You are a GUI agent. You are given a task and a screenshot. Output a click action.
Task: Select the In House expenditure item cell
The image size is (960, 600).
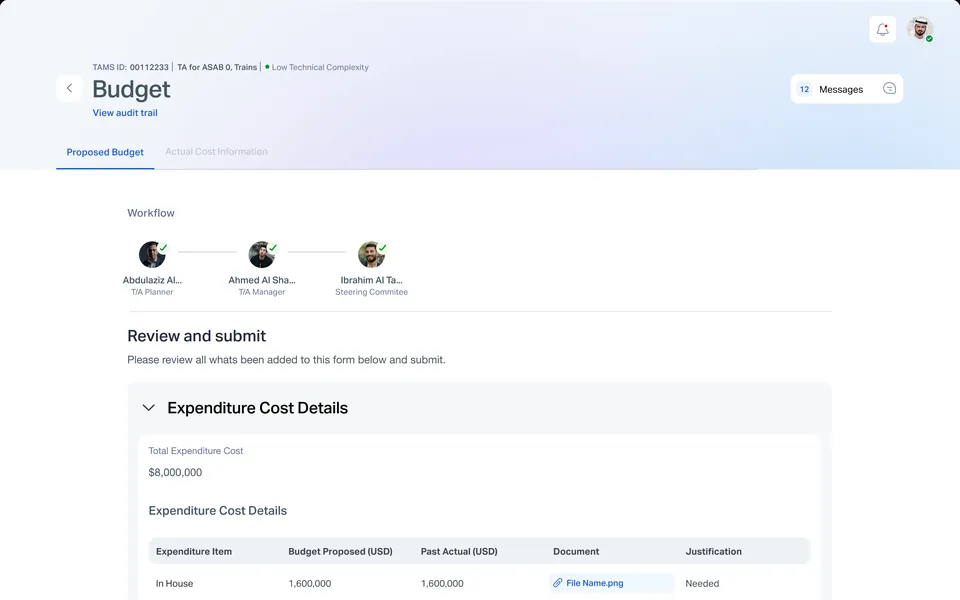[174, 583]
